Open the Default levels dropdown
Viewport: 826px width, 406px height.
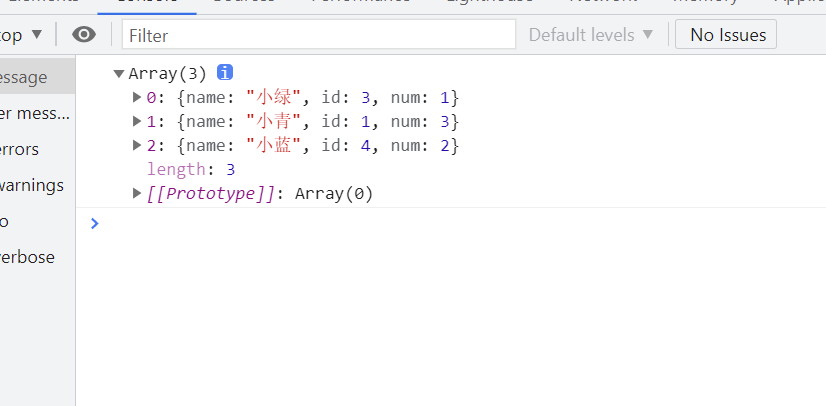(x=590, y=35)
